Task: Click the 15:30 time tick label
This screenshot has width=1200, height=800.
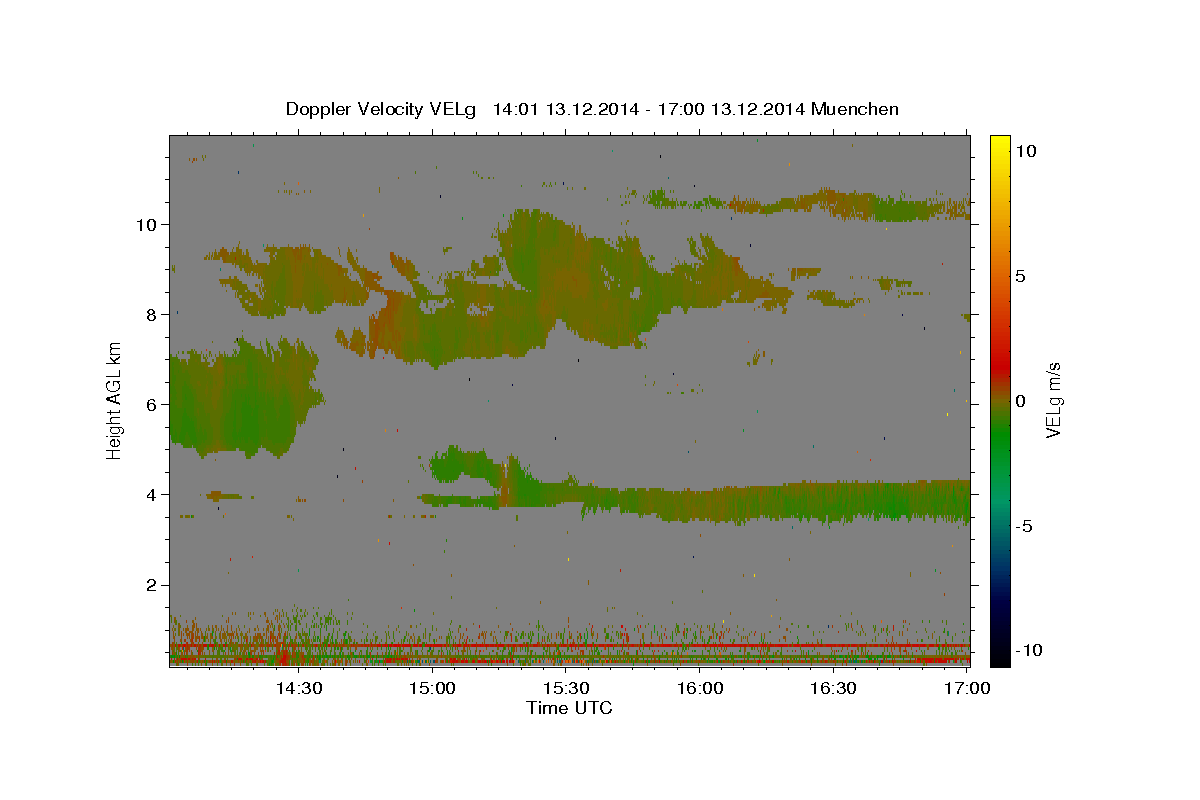Action: [566, 688]
